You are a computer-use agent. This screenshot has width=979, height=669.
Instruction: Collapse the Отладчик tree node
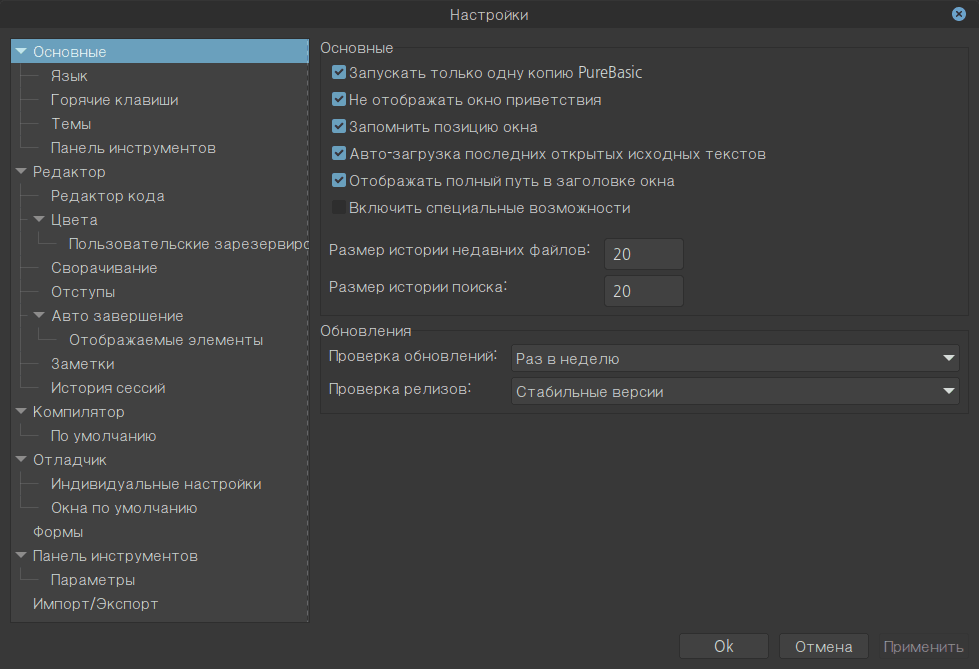click(20, 460)
